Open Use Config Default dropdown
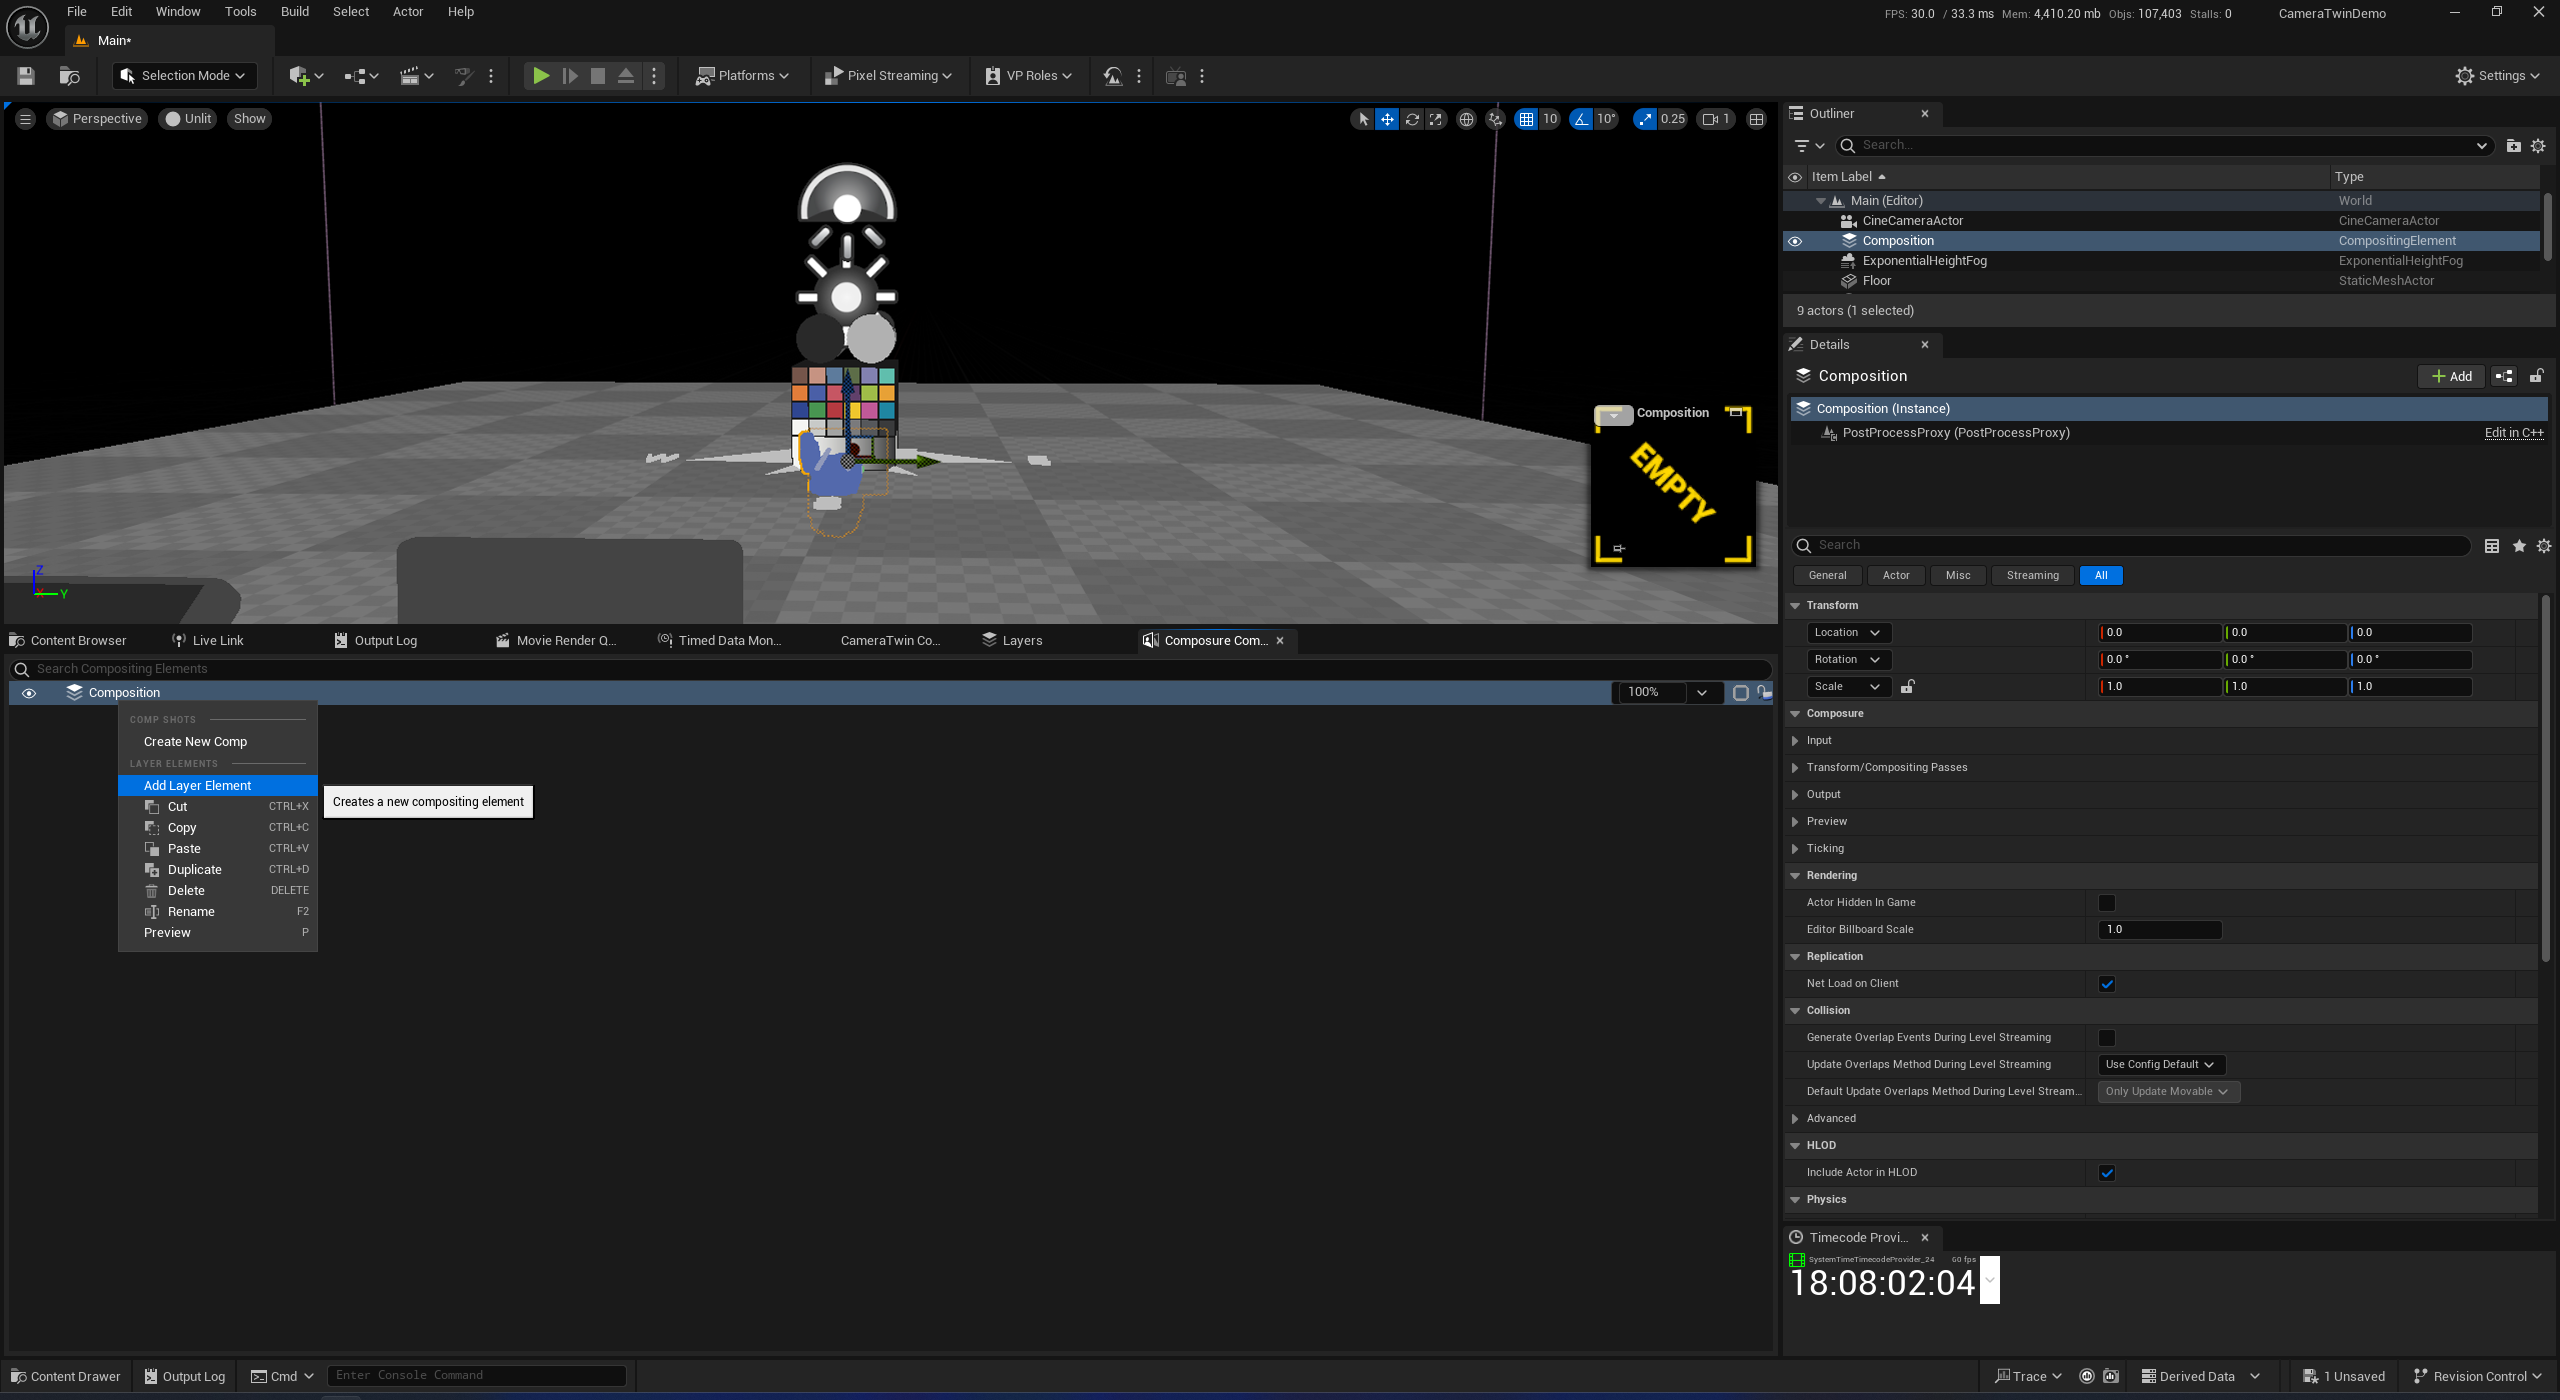2560x1400 pixels. [x=2160, y=1065]
